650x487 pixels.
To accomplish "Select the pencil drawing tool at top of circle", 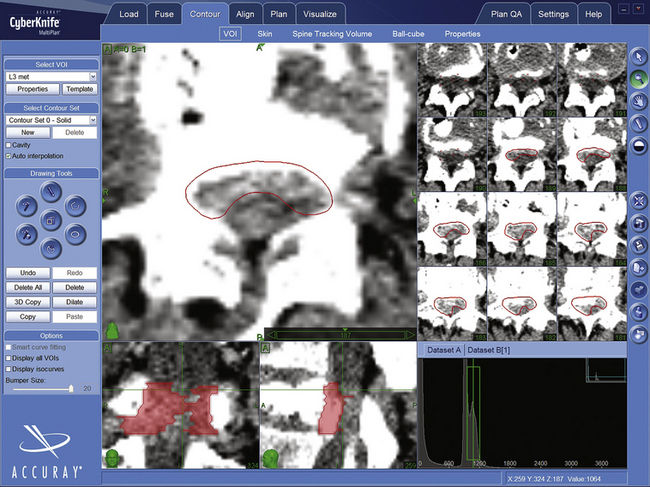I will pyautogui.click(x=50, y=189).
